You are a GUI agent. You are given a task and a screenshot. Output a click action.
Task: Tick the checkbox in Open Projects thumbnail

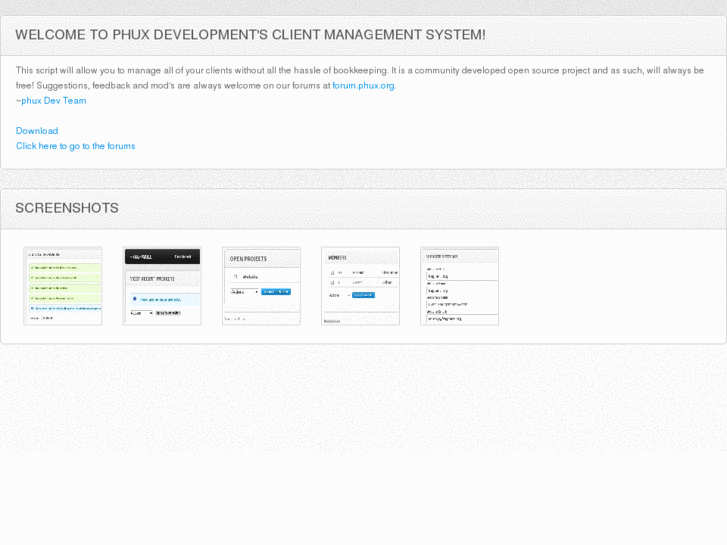coord(234,276)
